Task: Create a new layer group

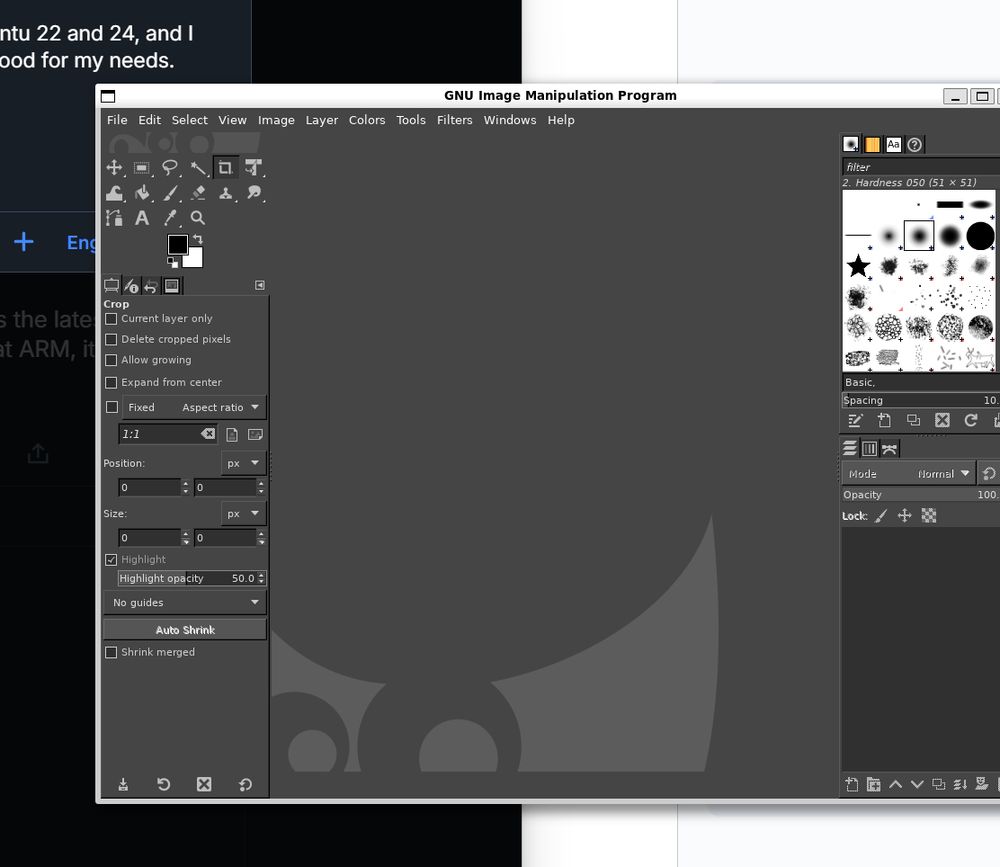Action: click(874, 784)
